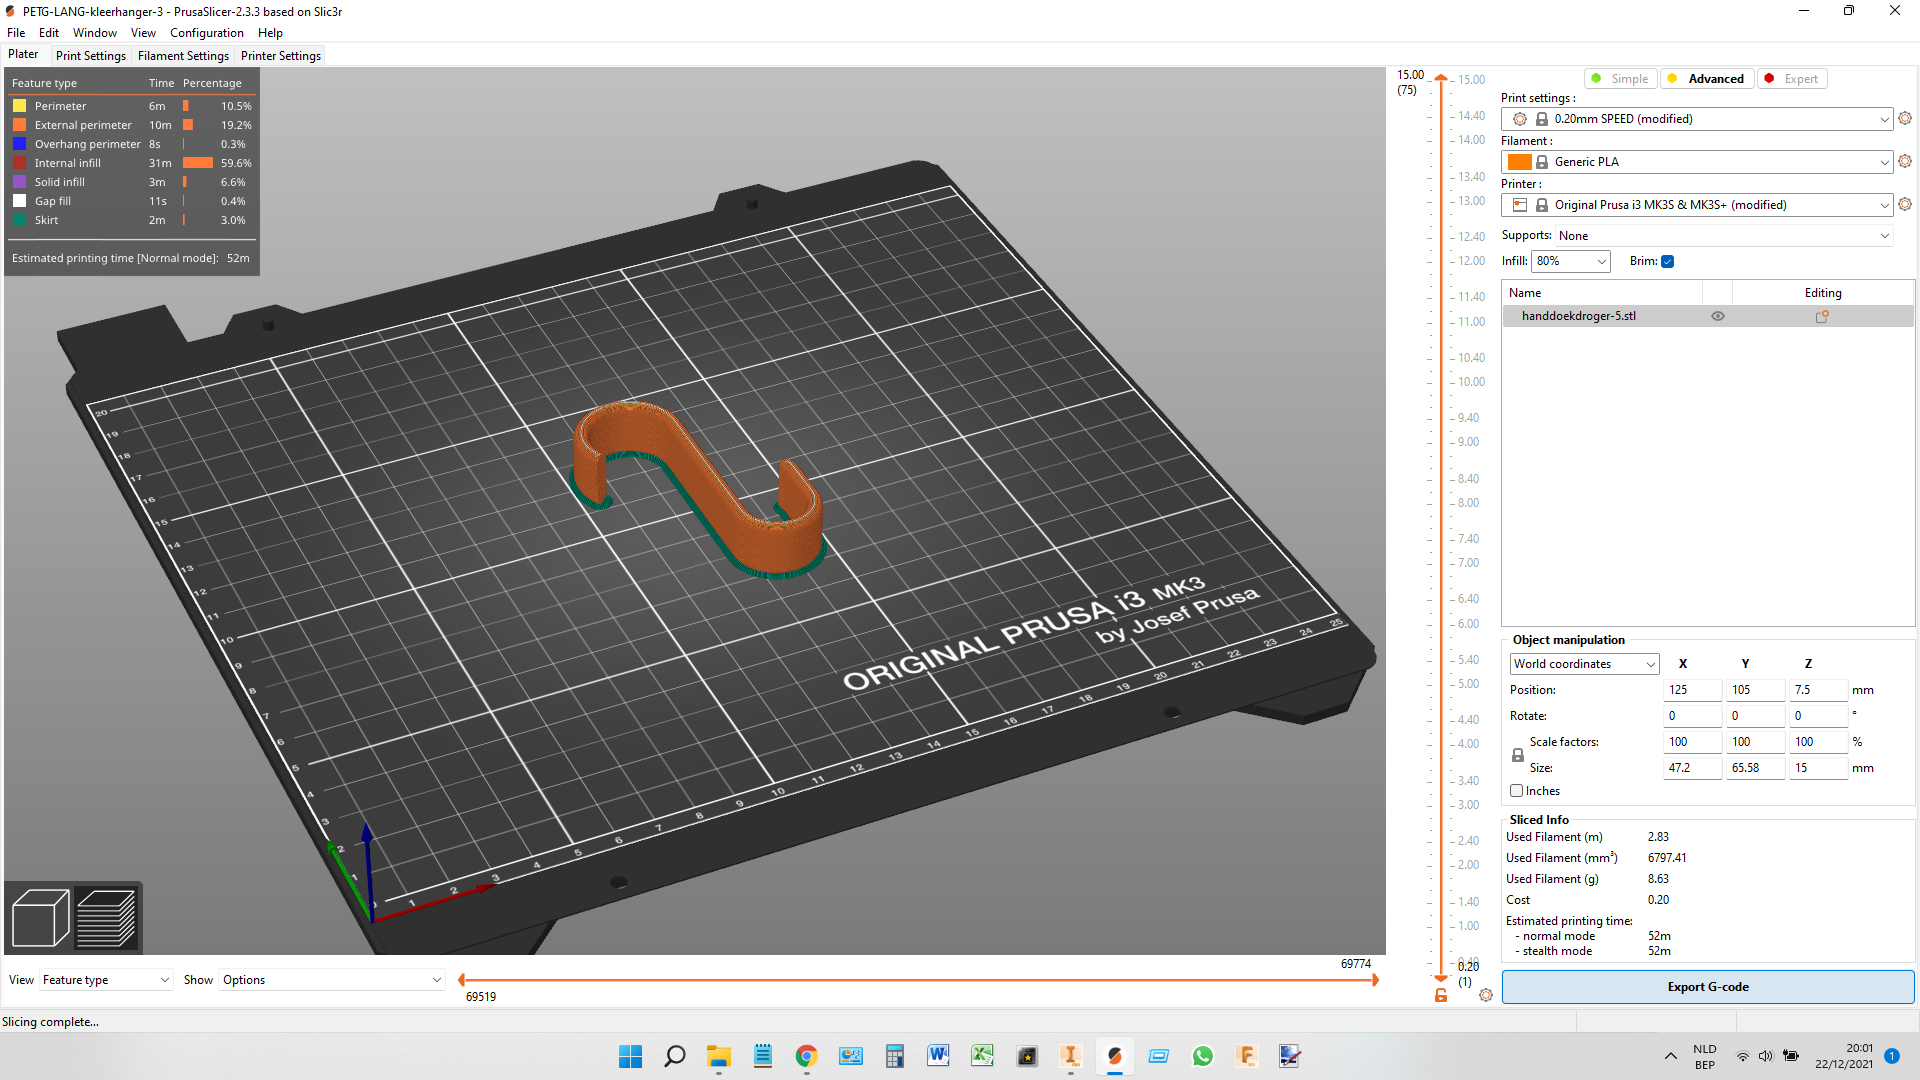The image size is (1920, 1080).
Task: Toggle visibility of handdoekdroger-5.stl
Action: tap(1718, 316)
